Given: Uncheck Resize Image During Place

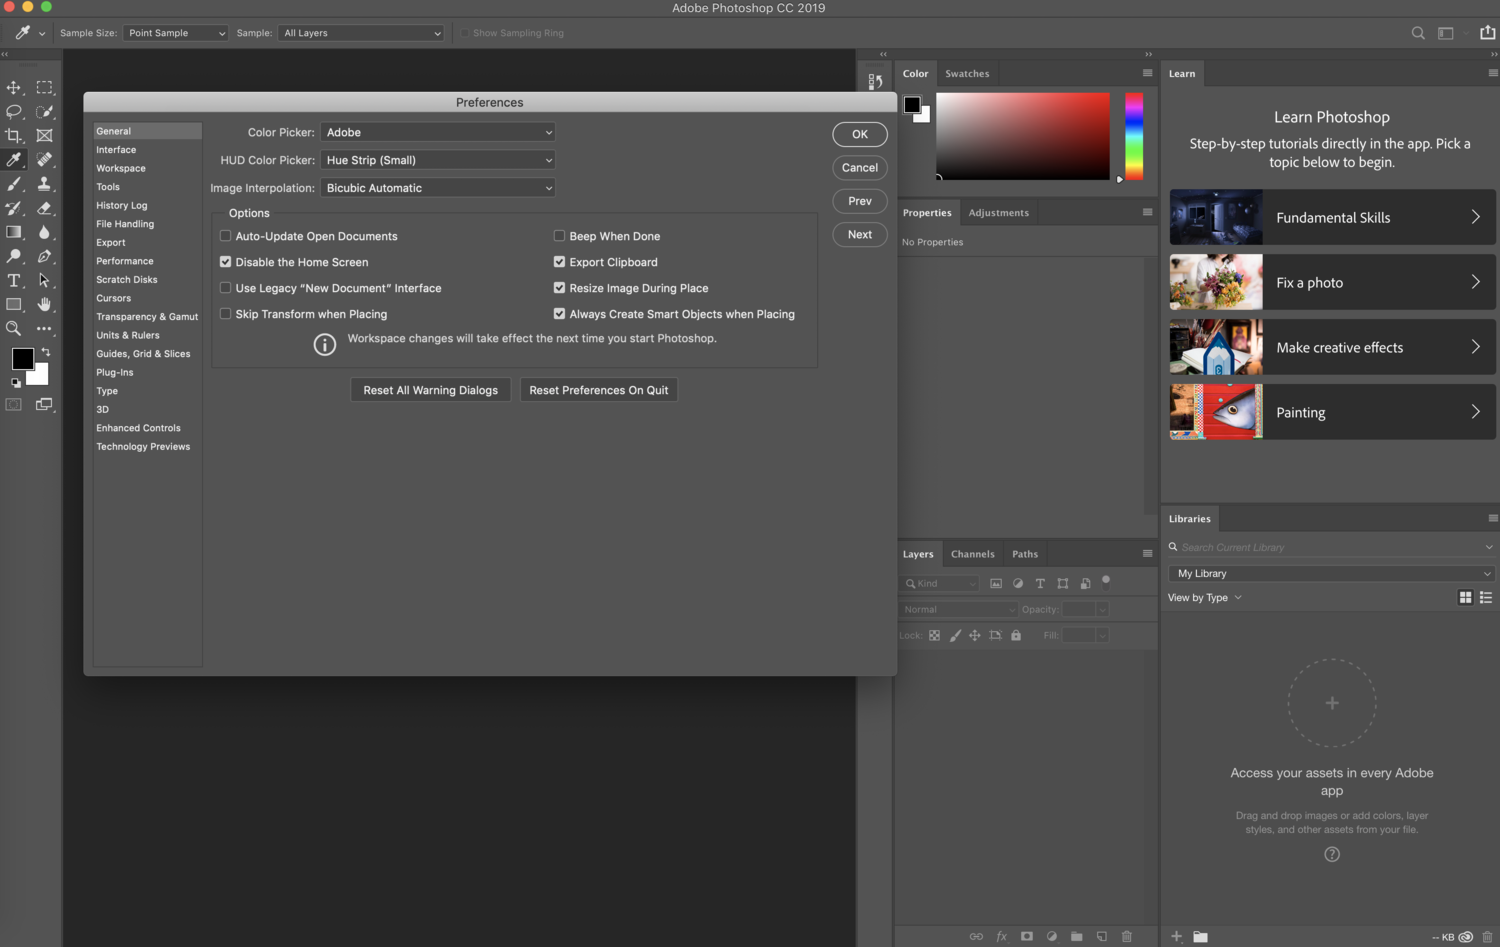Looking at the screenshot, I should coord(560,288).
